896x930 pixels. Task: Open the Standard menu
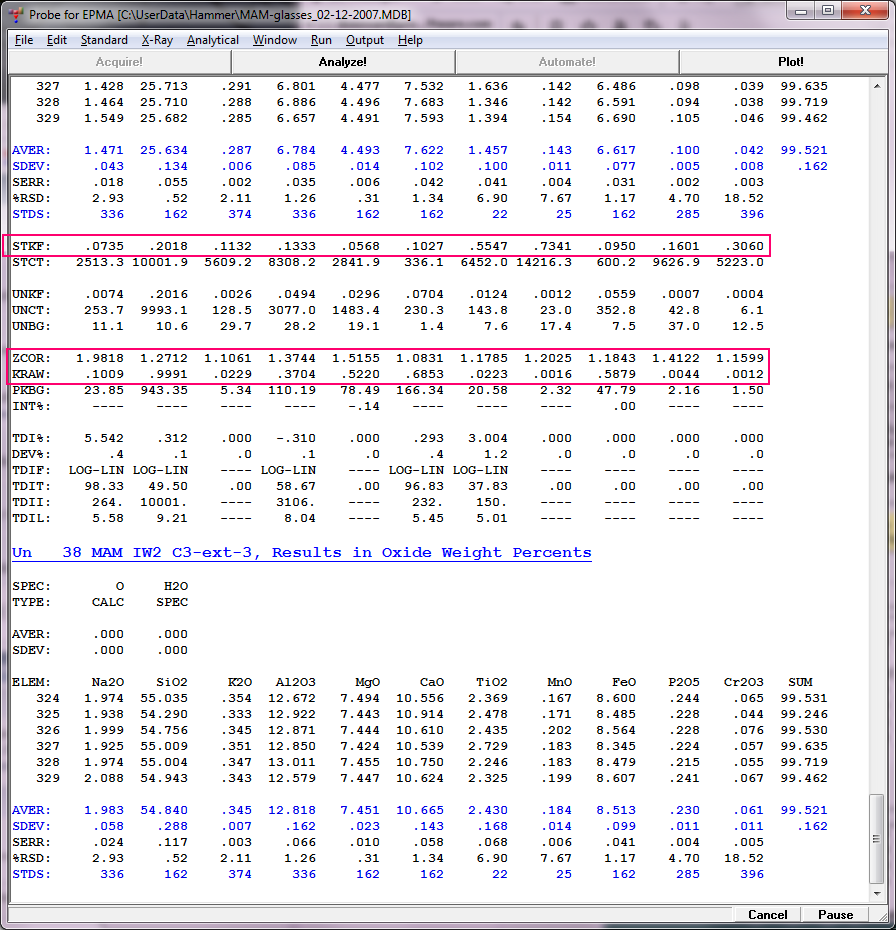pyautogui.click(x=104, y=40)
